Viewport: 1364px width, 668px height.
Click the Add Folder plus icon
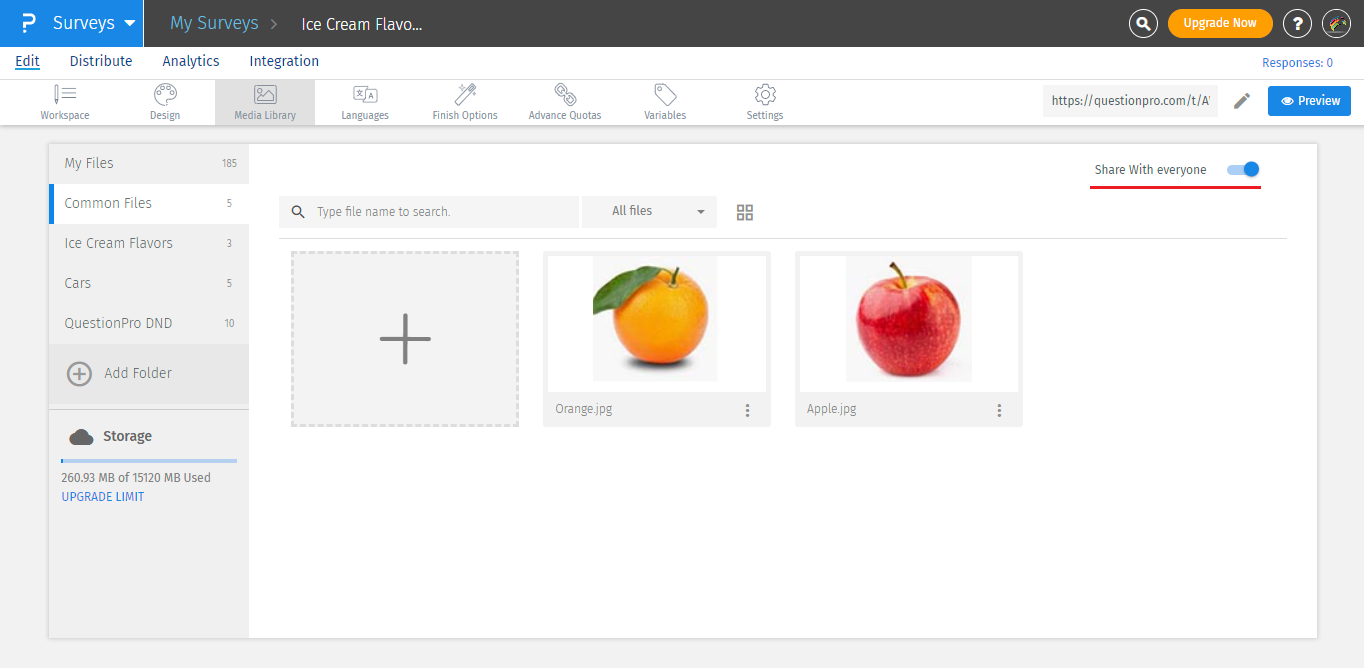(79, 374)
